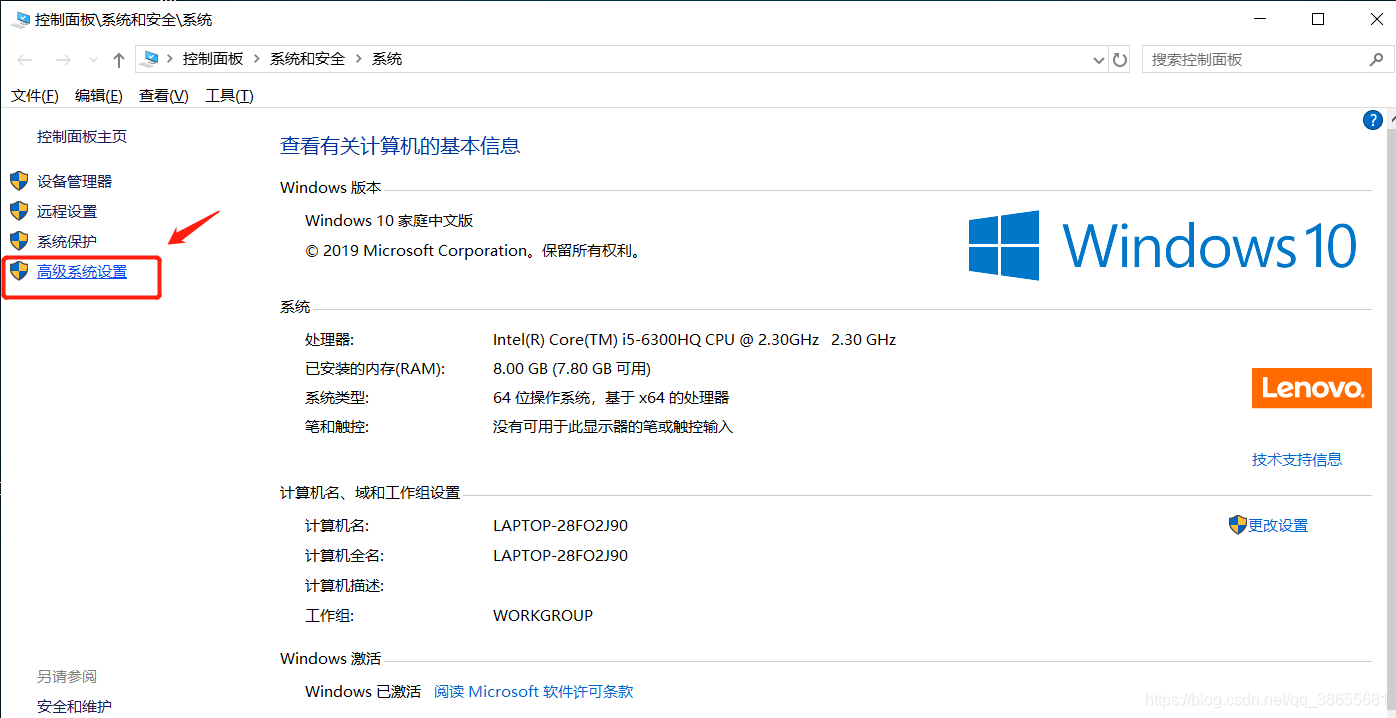Select Windows 10 家庭中文版 text
Viewport: 1396px width, 718px height.
[389, 220]
